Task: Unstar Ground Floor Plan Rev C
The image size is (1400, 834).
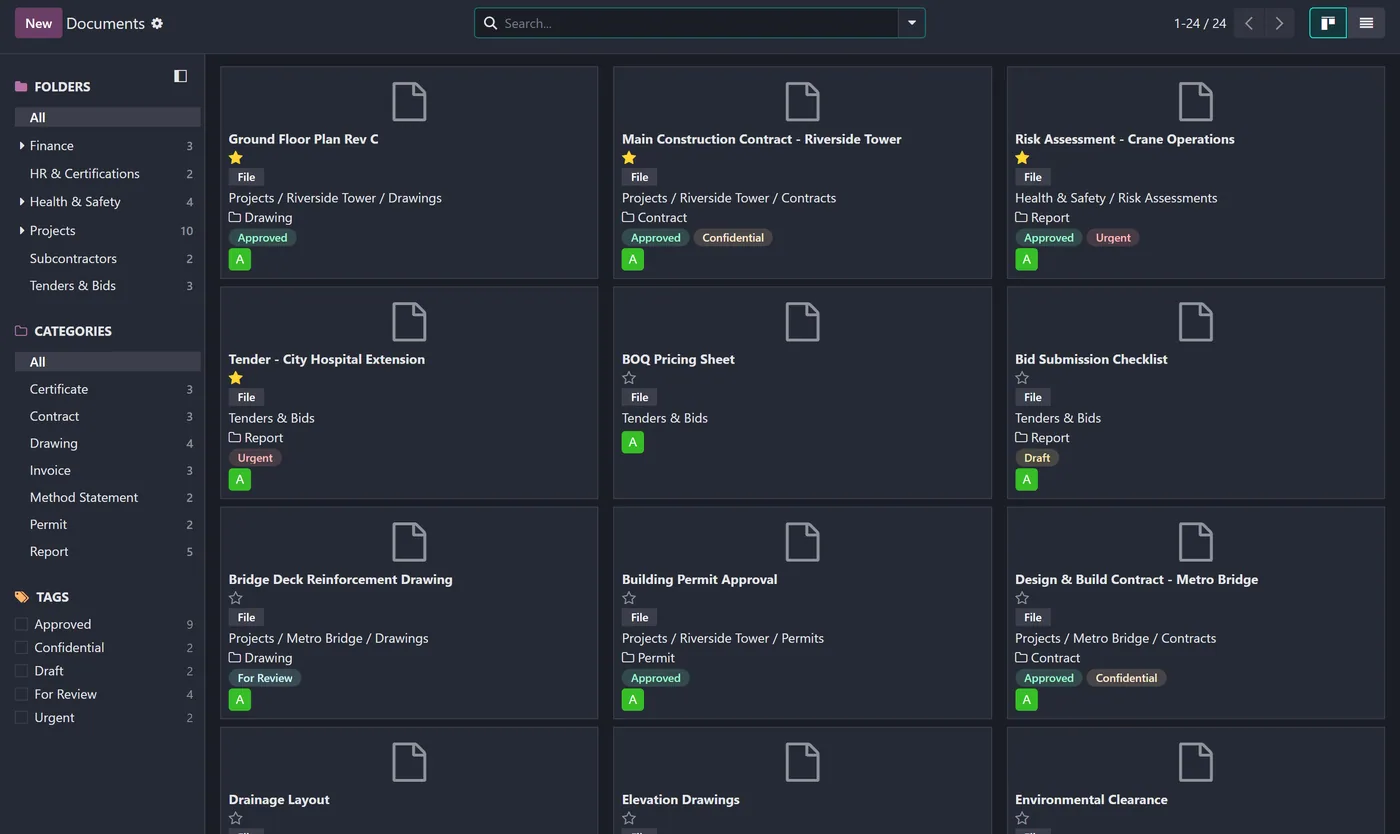Action: pos(236,158)
